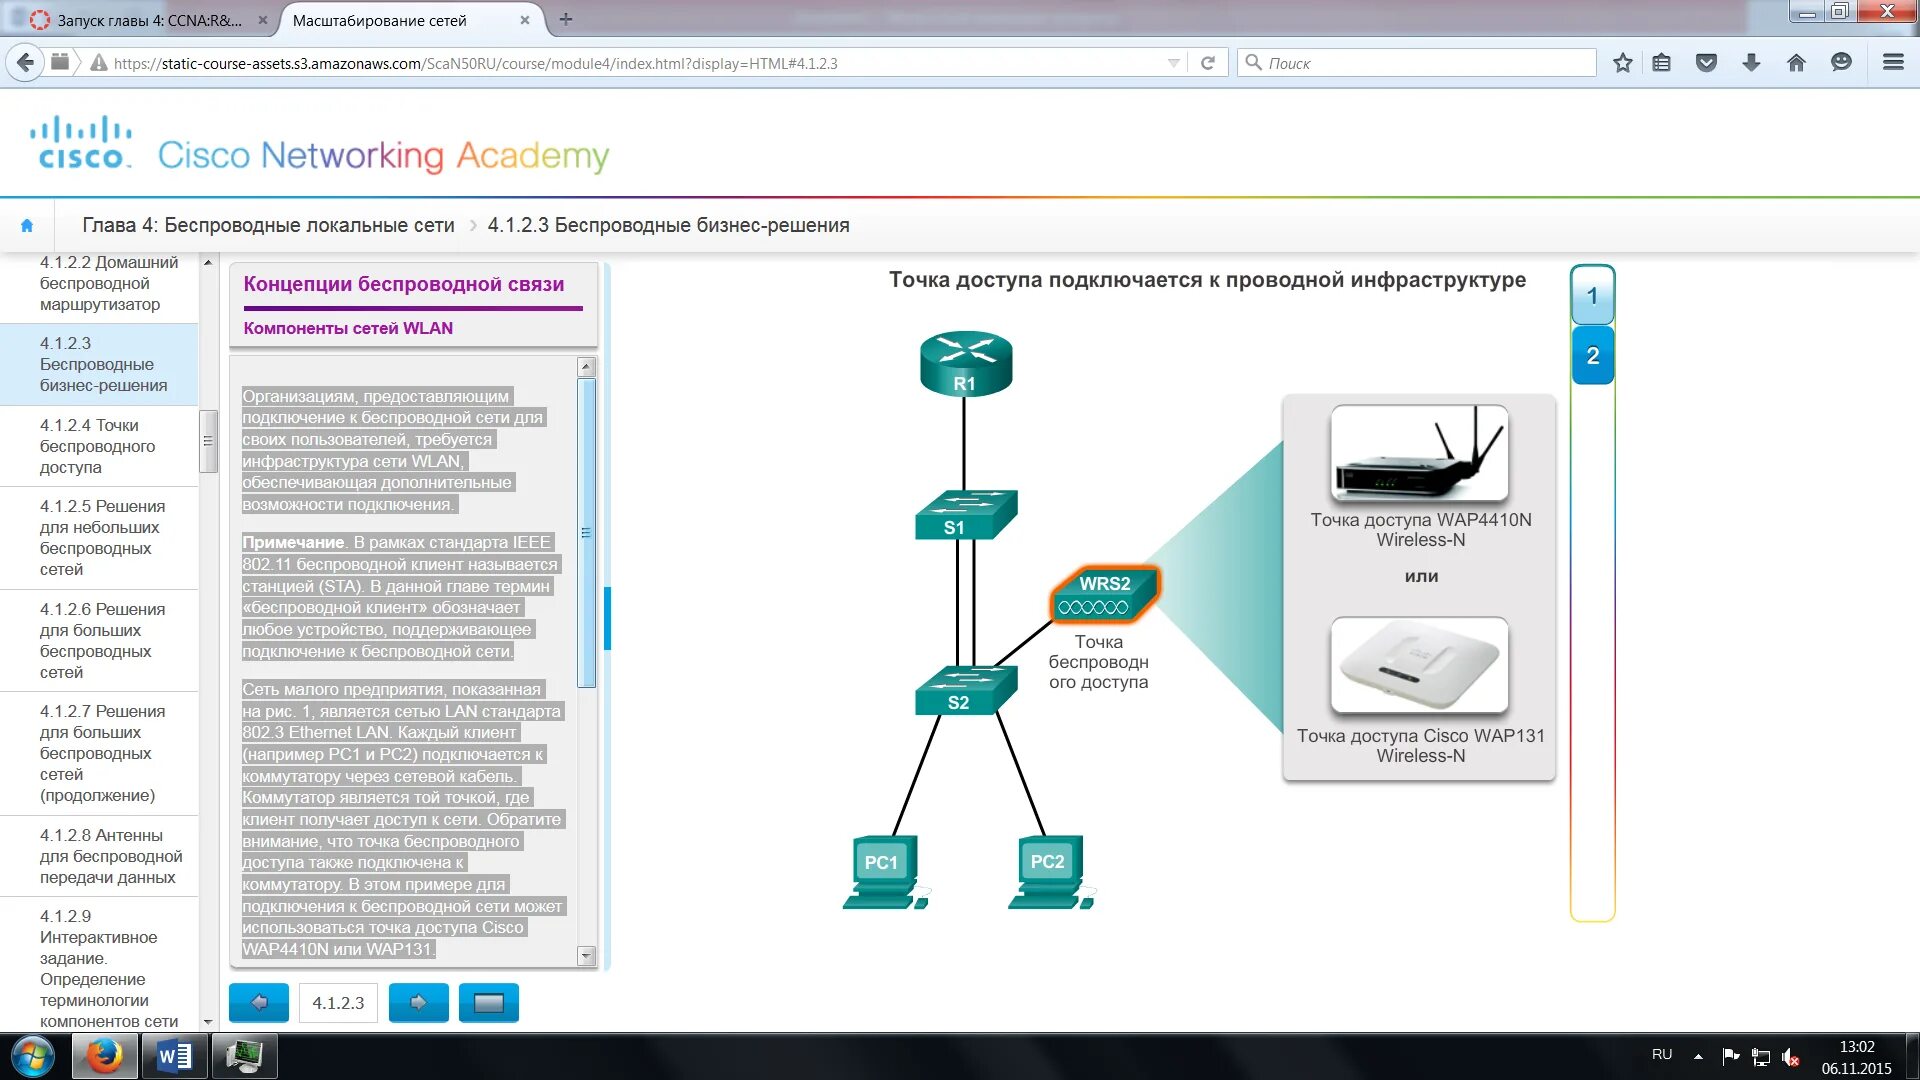1920x1080 pixels.
Task: Click the site security warning icon in the URL bar
Action: (x=99, y=63)
